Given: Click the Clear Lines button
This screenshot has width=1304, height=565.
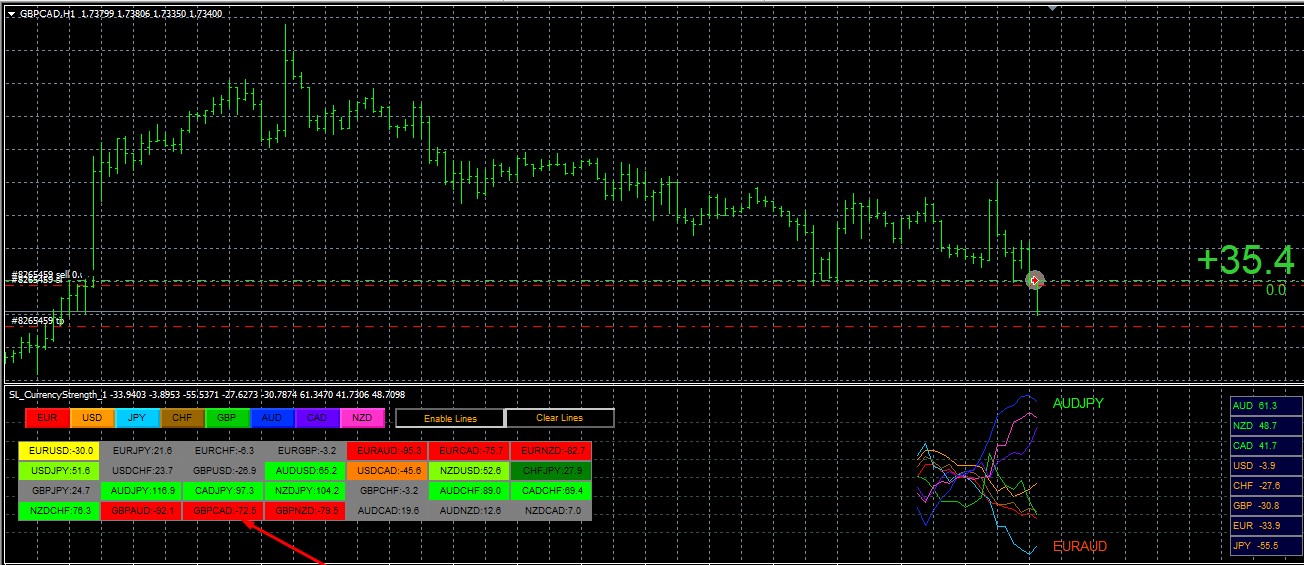Looking at the screenshot, I should point(560,418).
